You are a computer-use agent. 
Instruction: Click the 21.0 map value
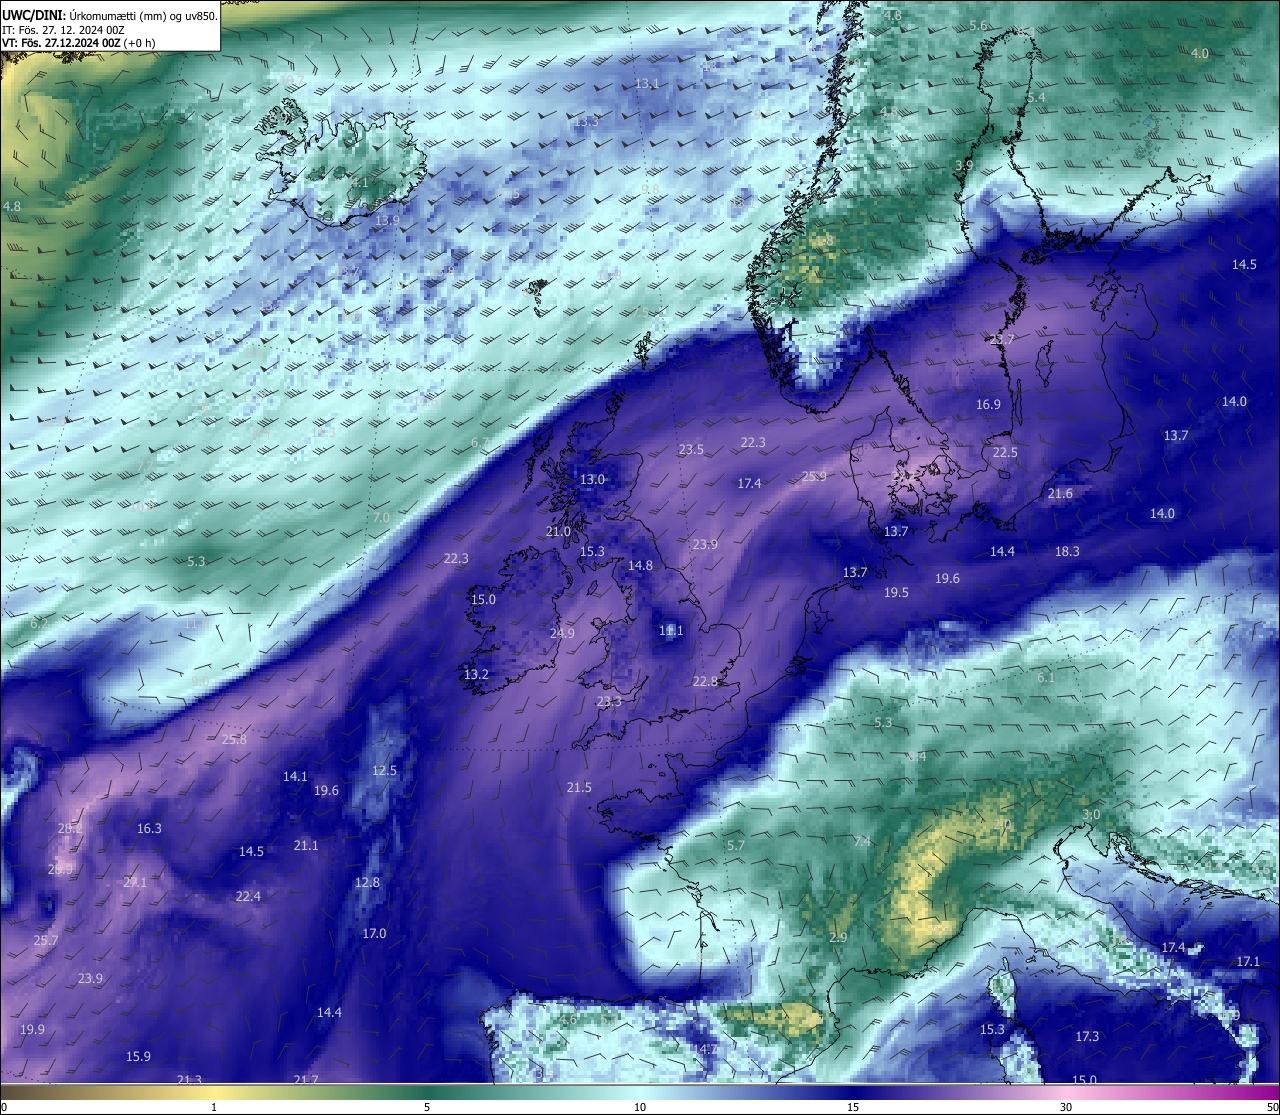coord(558,531)
